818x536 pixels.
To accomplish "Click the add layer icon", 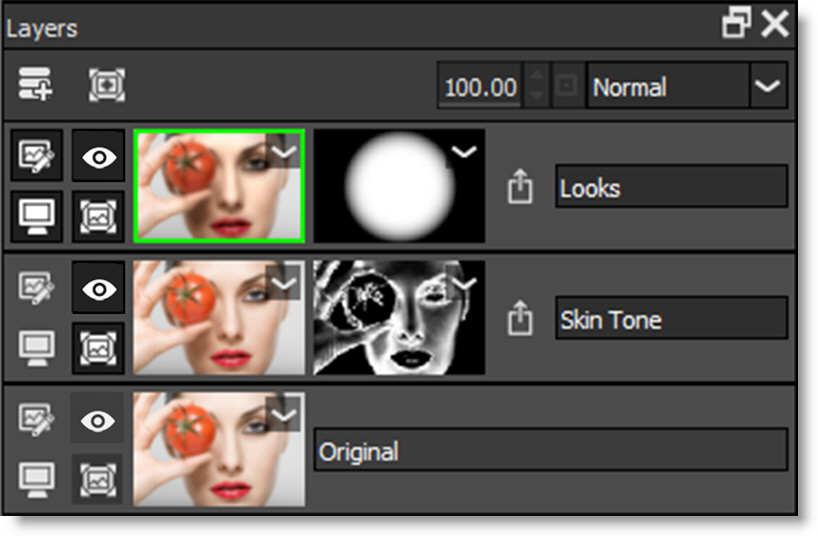I will [x=36, y=86].
